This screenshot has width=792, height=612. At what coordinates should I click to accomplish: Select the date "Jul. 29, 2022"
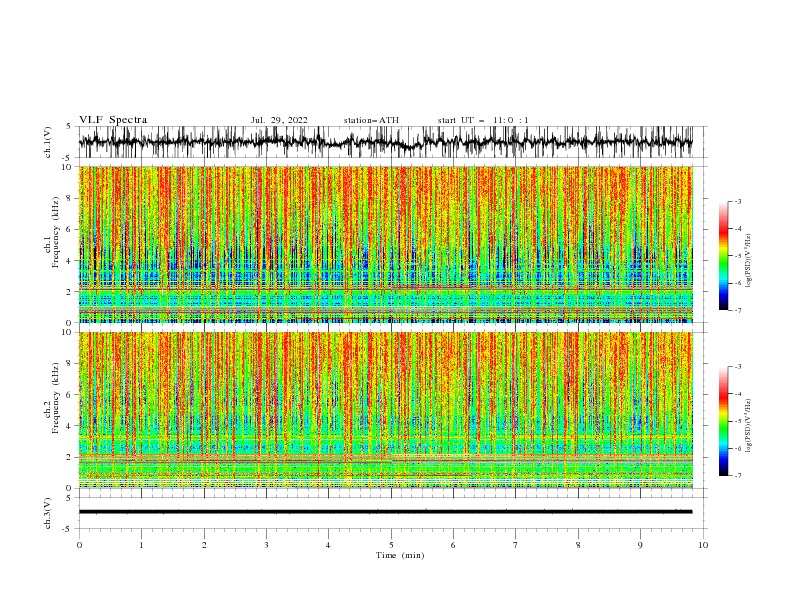(279, 120)
